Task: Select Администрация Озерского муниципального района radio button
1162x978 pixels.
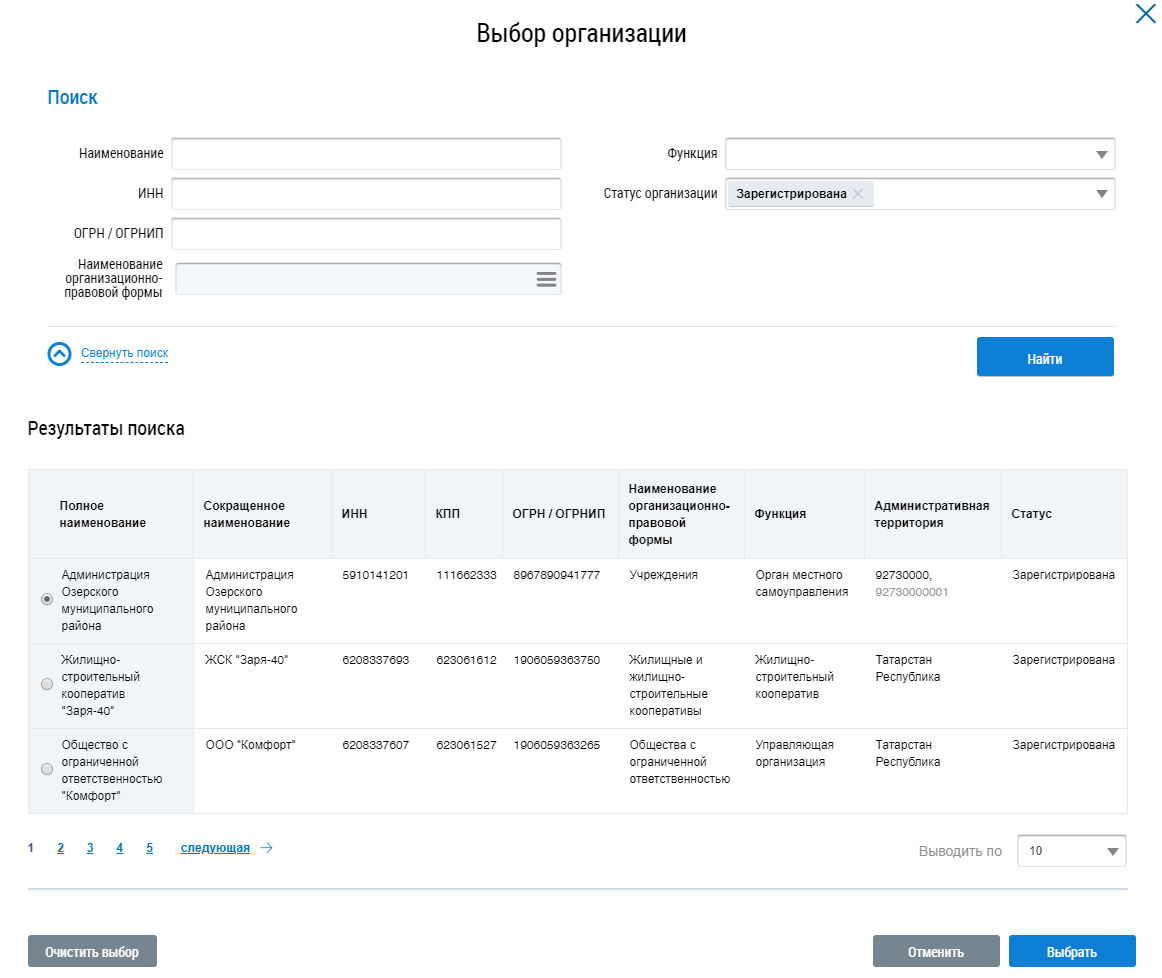Action: coord(46,599)
